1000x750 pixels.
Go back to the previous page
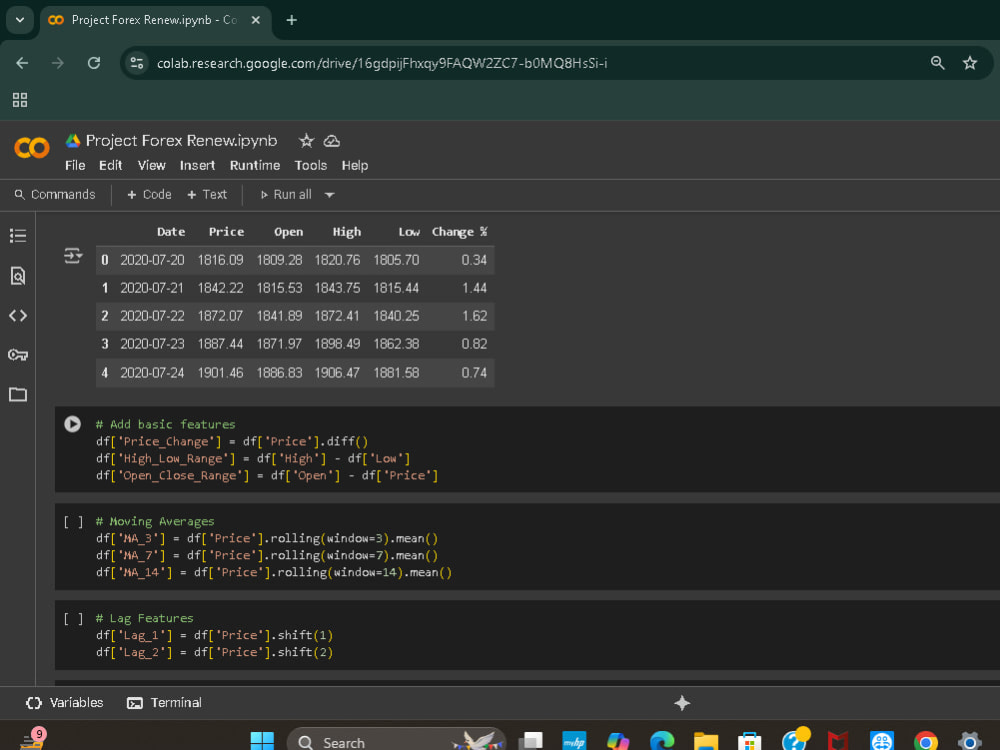(x=22, y=63)
